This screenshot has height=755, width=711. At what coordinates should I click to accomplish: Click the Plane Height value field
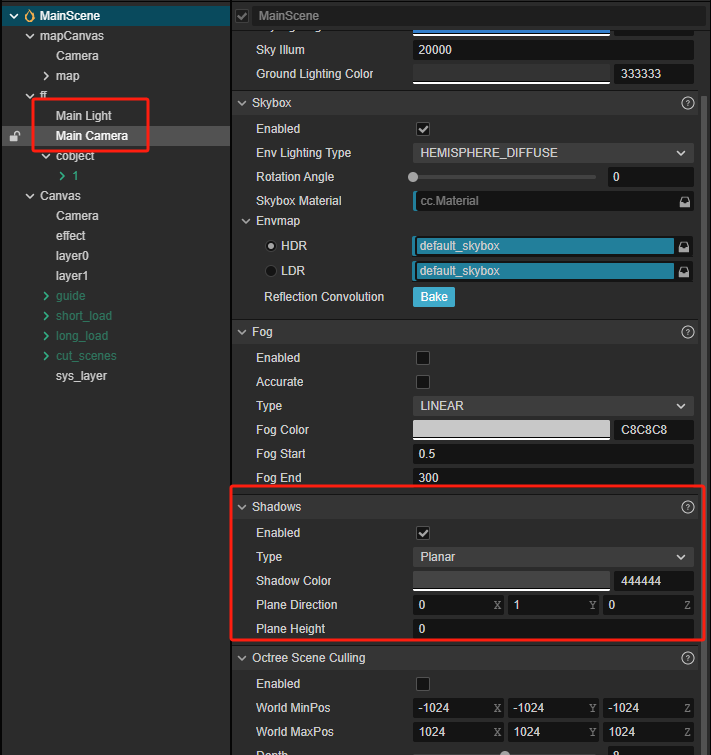tap(553, 629)
